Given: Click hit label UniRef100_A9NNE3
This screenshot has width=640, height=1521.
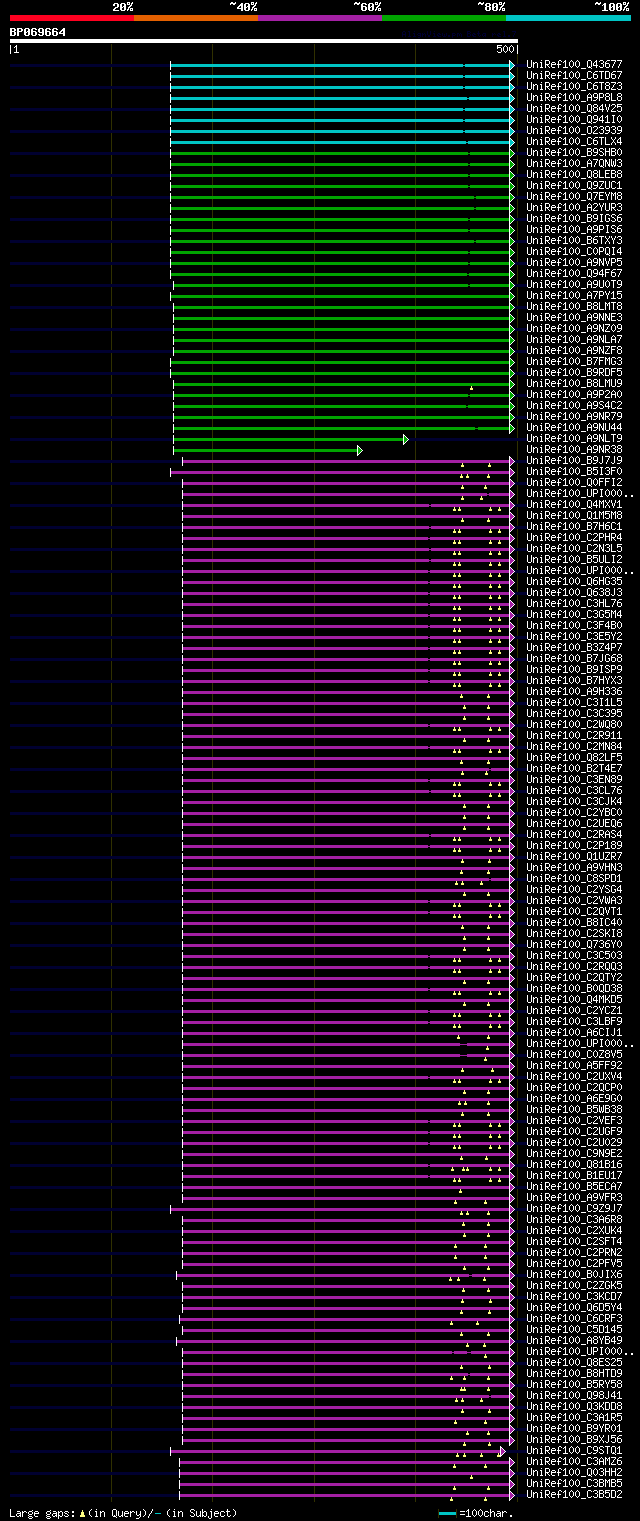Looking at the screenshot, I should (x=574, y=317).
